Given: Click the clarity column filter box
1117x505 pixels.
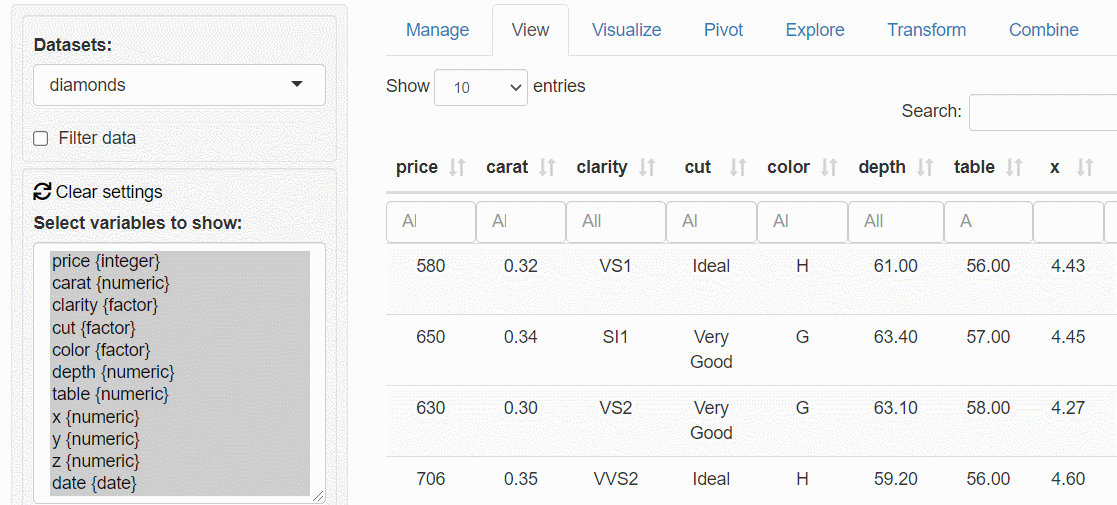Looking at the screenshot, I should pyautogui.click(x=615, y=221).
